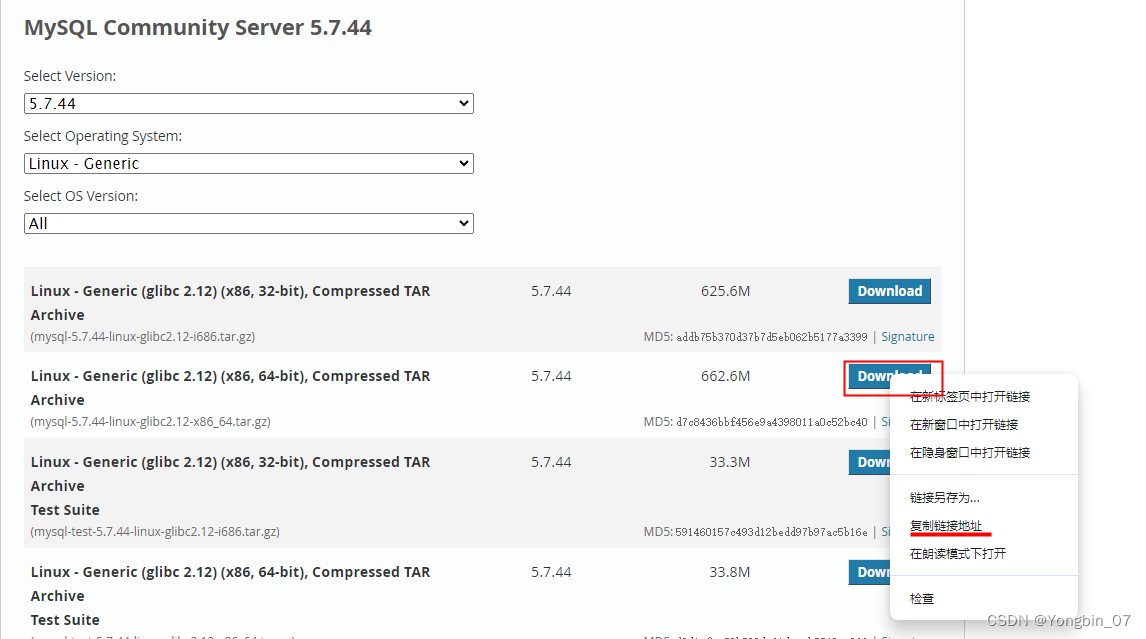Viewport: 1146px width, 639px height.
Task: Open Signature link for the i686 tar.gz
Action: click(907, 336)
